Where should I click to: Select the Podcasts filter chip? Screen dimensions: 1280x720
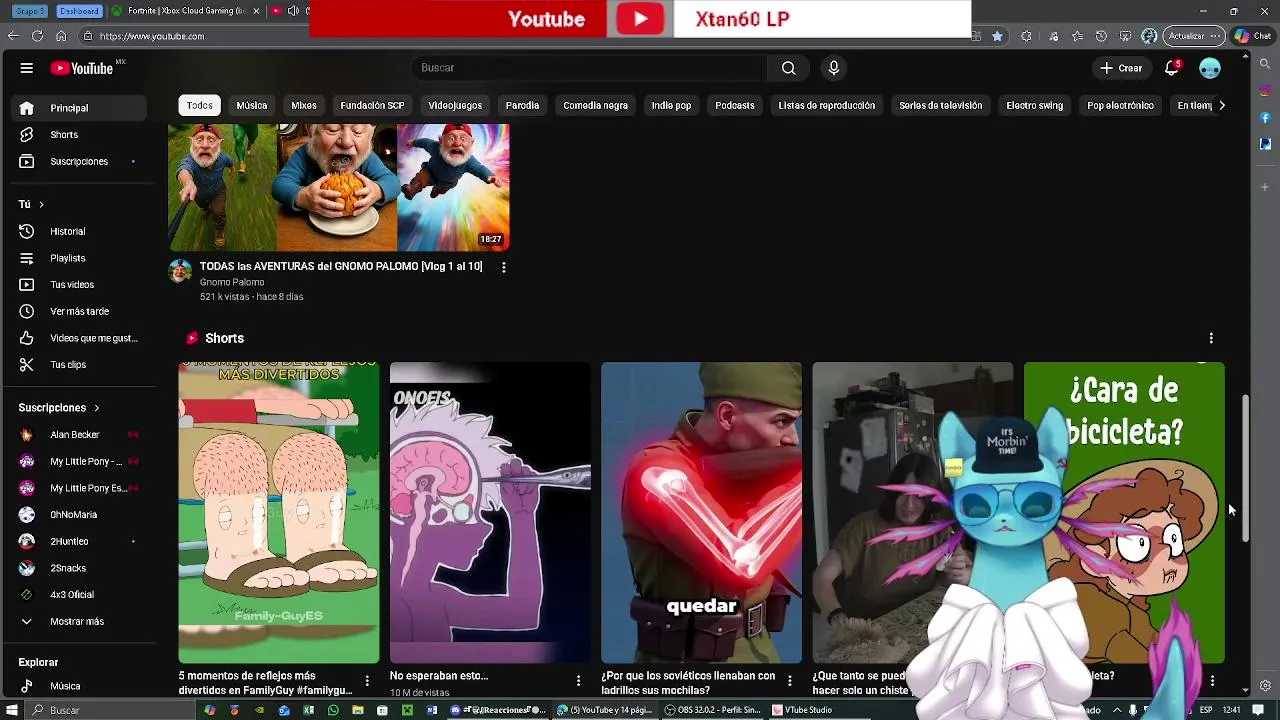point(735,105)
